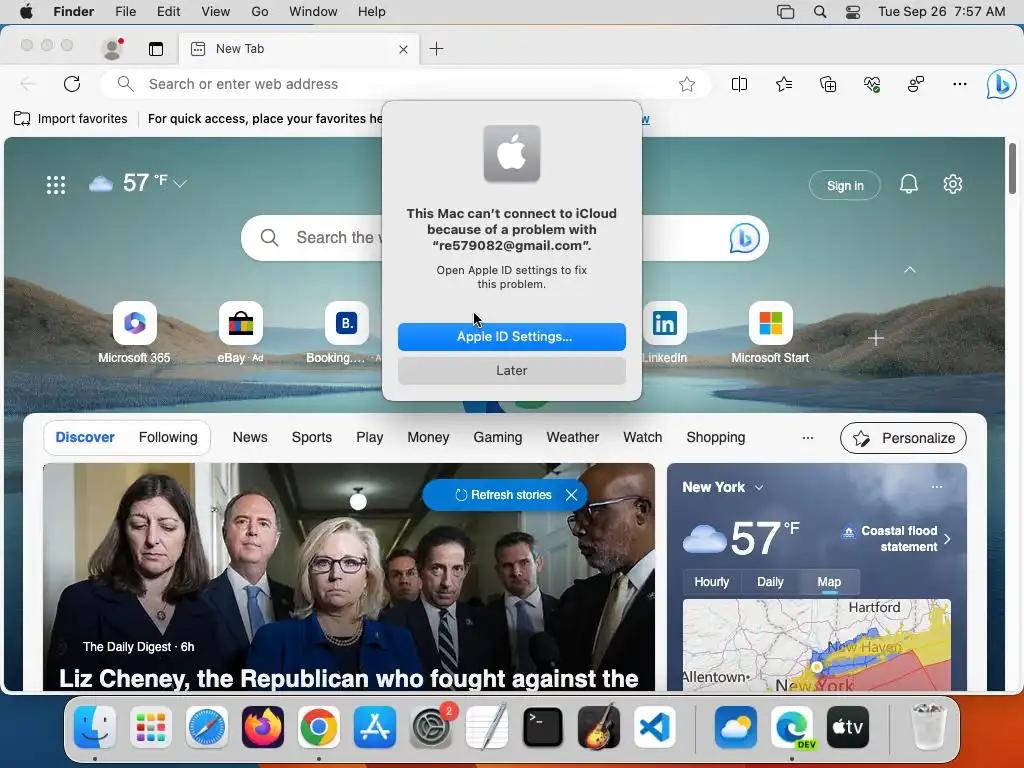
Task: Show more feed categories ellipsis
Action: 808,438
